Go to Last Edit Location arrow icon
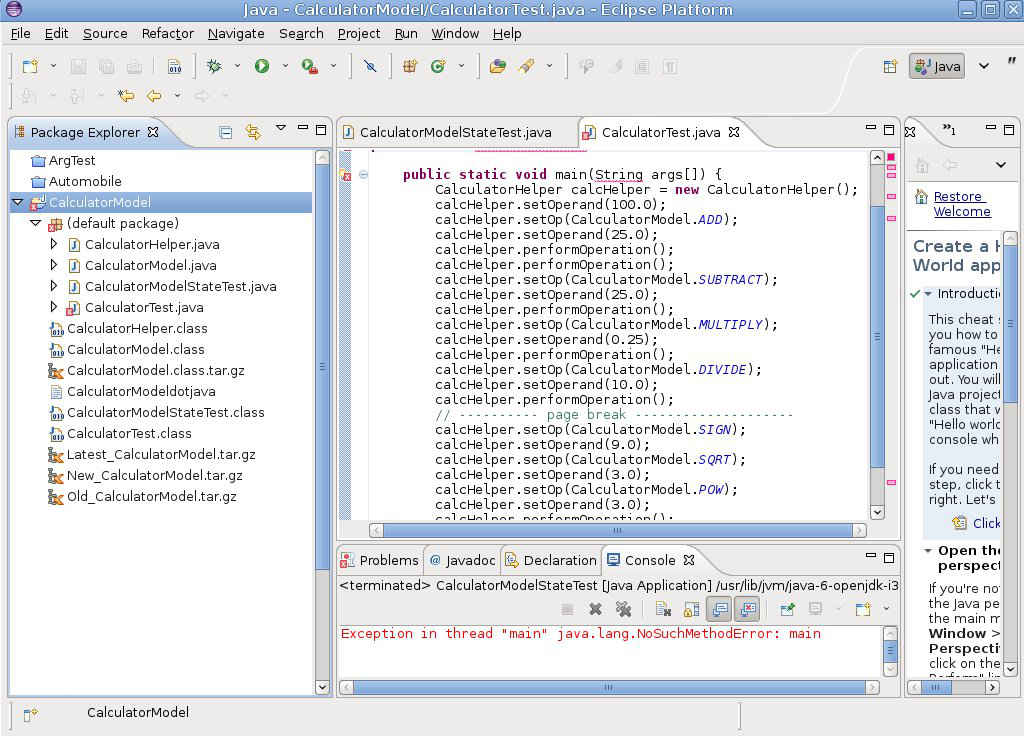The image size is (1024, 736). click(125, 96)
